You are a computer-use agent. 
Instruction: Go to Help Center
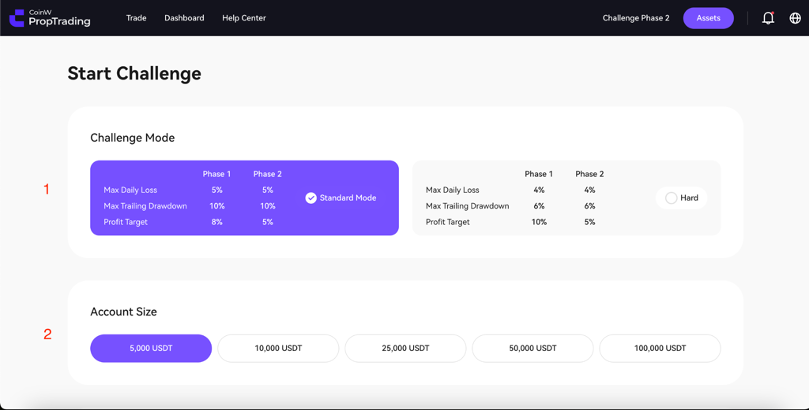pyautogui.click(x=244, y=18)
